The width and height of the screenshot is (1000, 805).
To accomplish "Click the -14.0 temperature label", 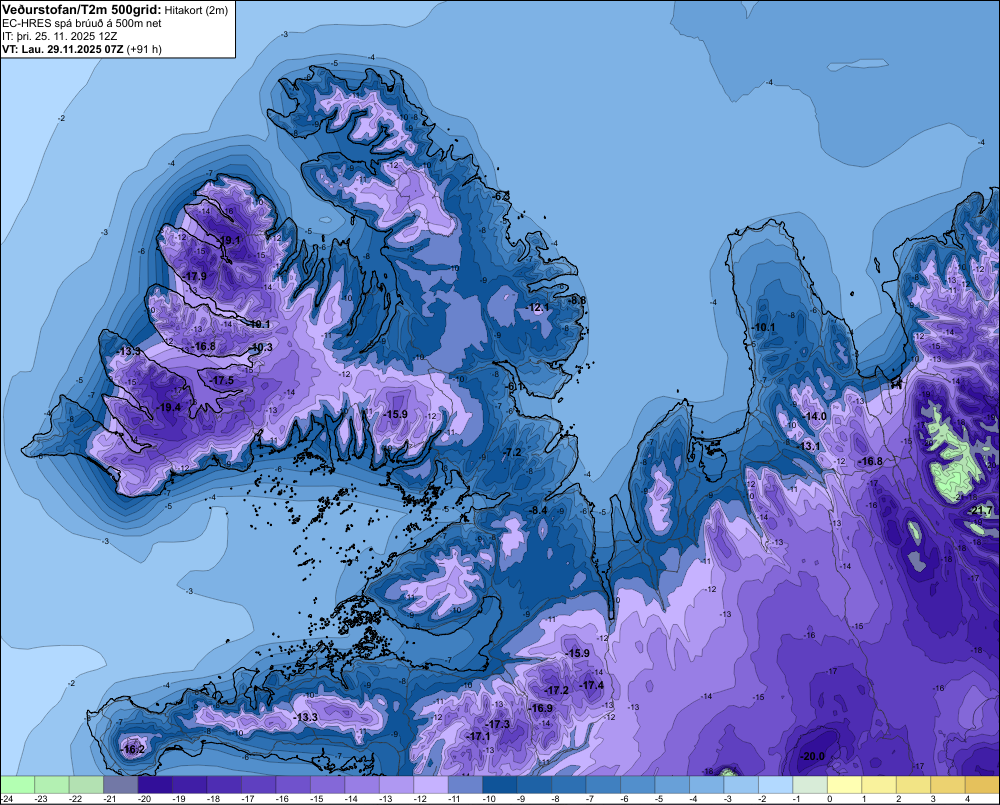I will (x=814, y=416).
